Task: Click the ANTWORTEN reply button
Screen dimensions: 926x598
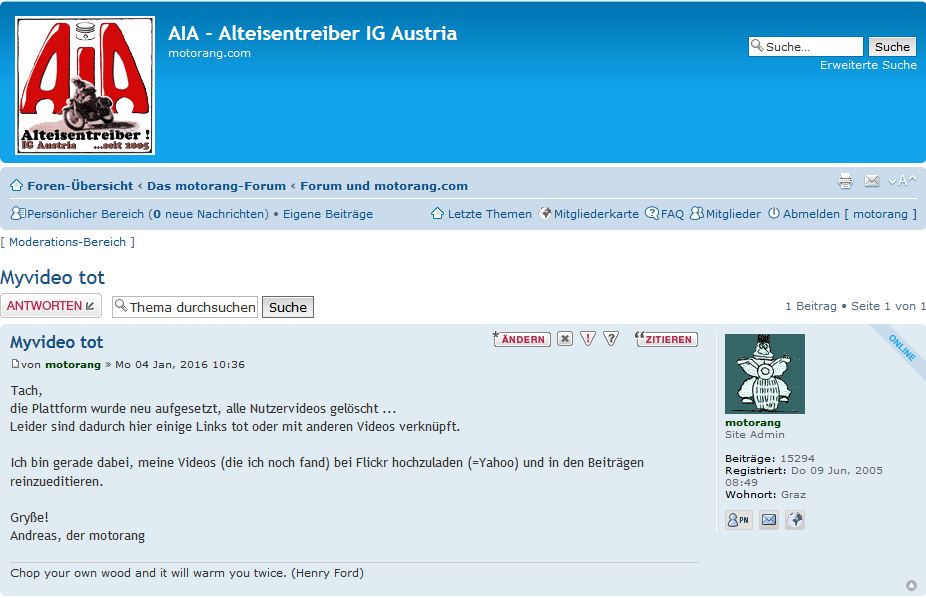Action: (x=51, y=306)
